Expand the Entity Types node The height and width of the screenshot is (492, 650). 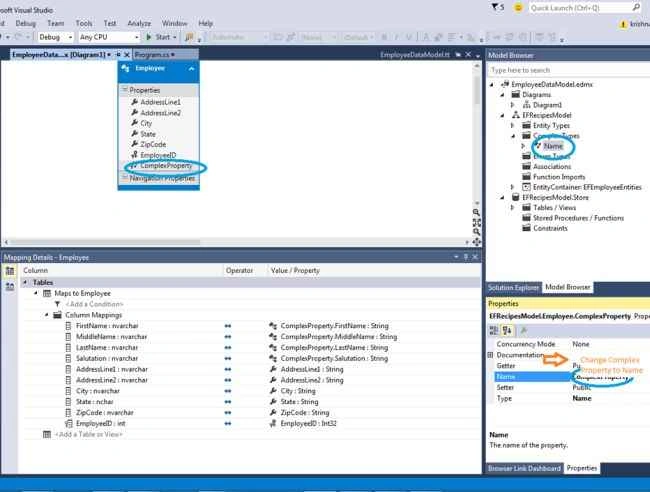[512, 125]
